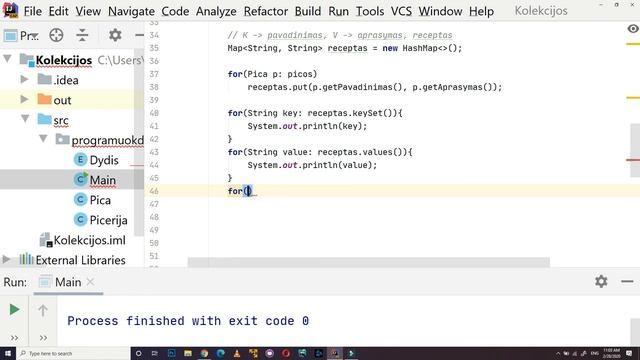This screenshot has height=360, width=640.
Task: Open the Build menu
Action: [x=308, y=11]
